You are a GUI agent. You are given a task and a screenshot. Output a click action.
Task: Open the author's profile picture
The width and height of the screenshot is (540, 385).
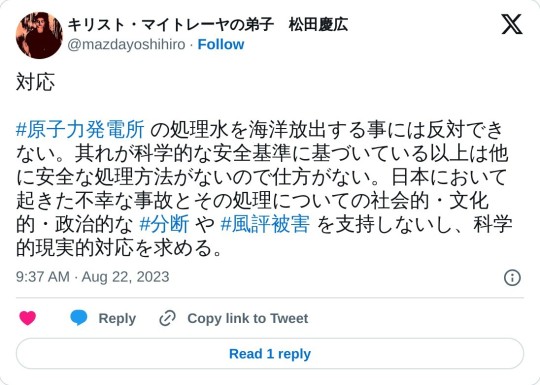pyautogui.click(x=39, y=35)
